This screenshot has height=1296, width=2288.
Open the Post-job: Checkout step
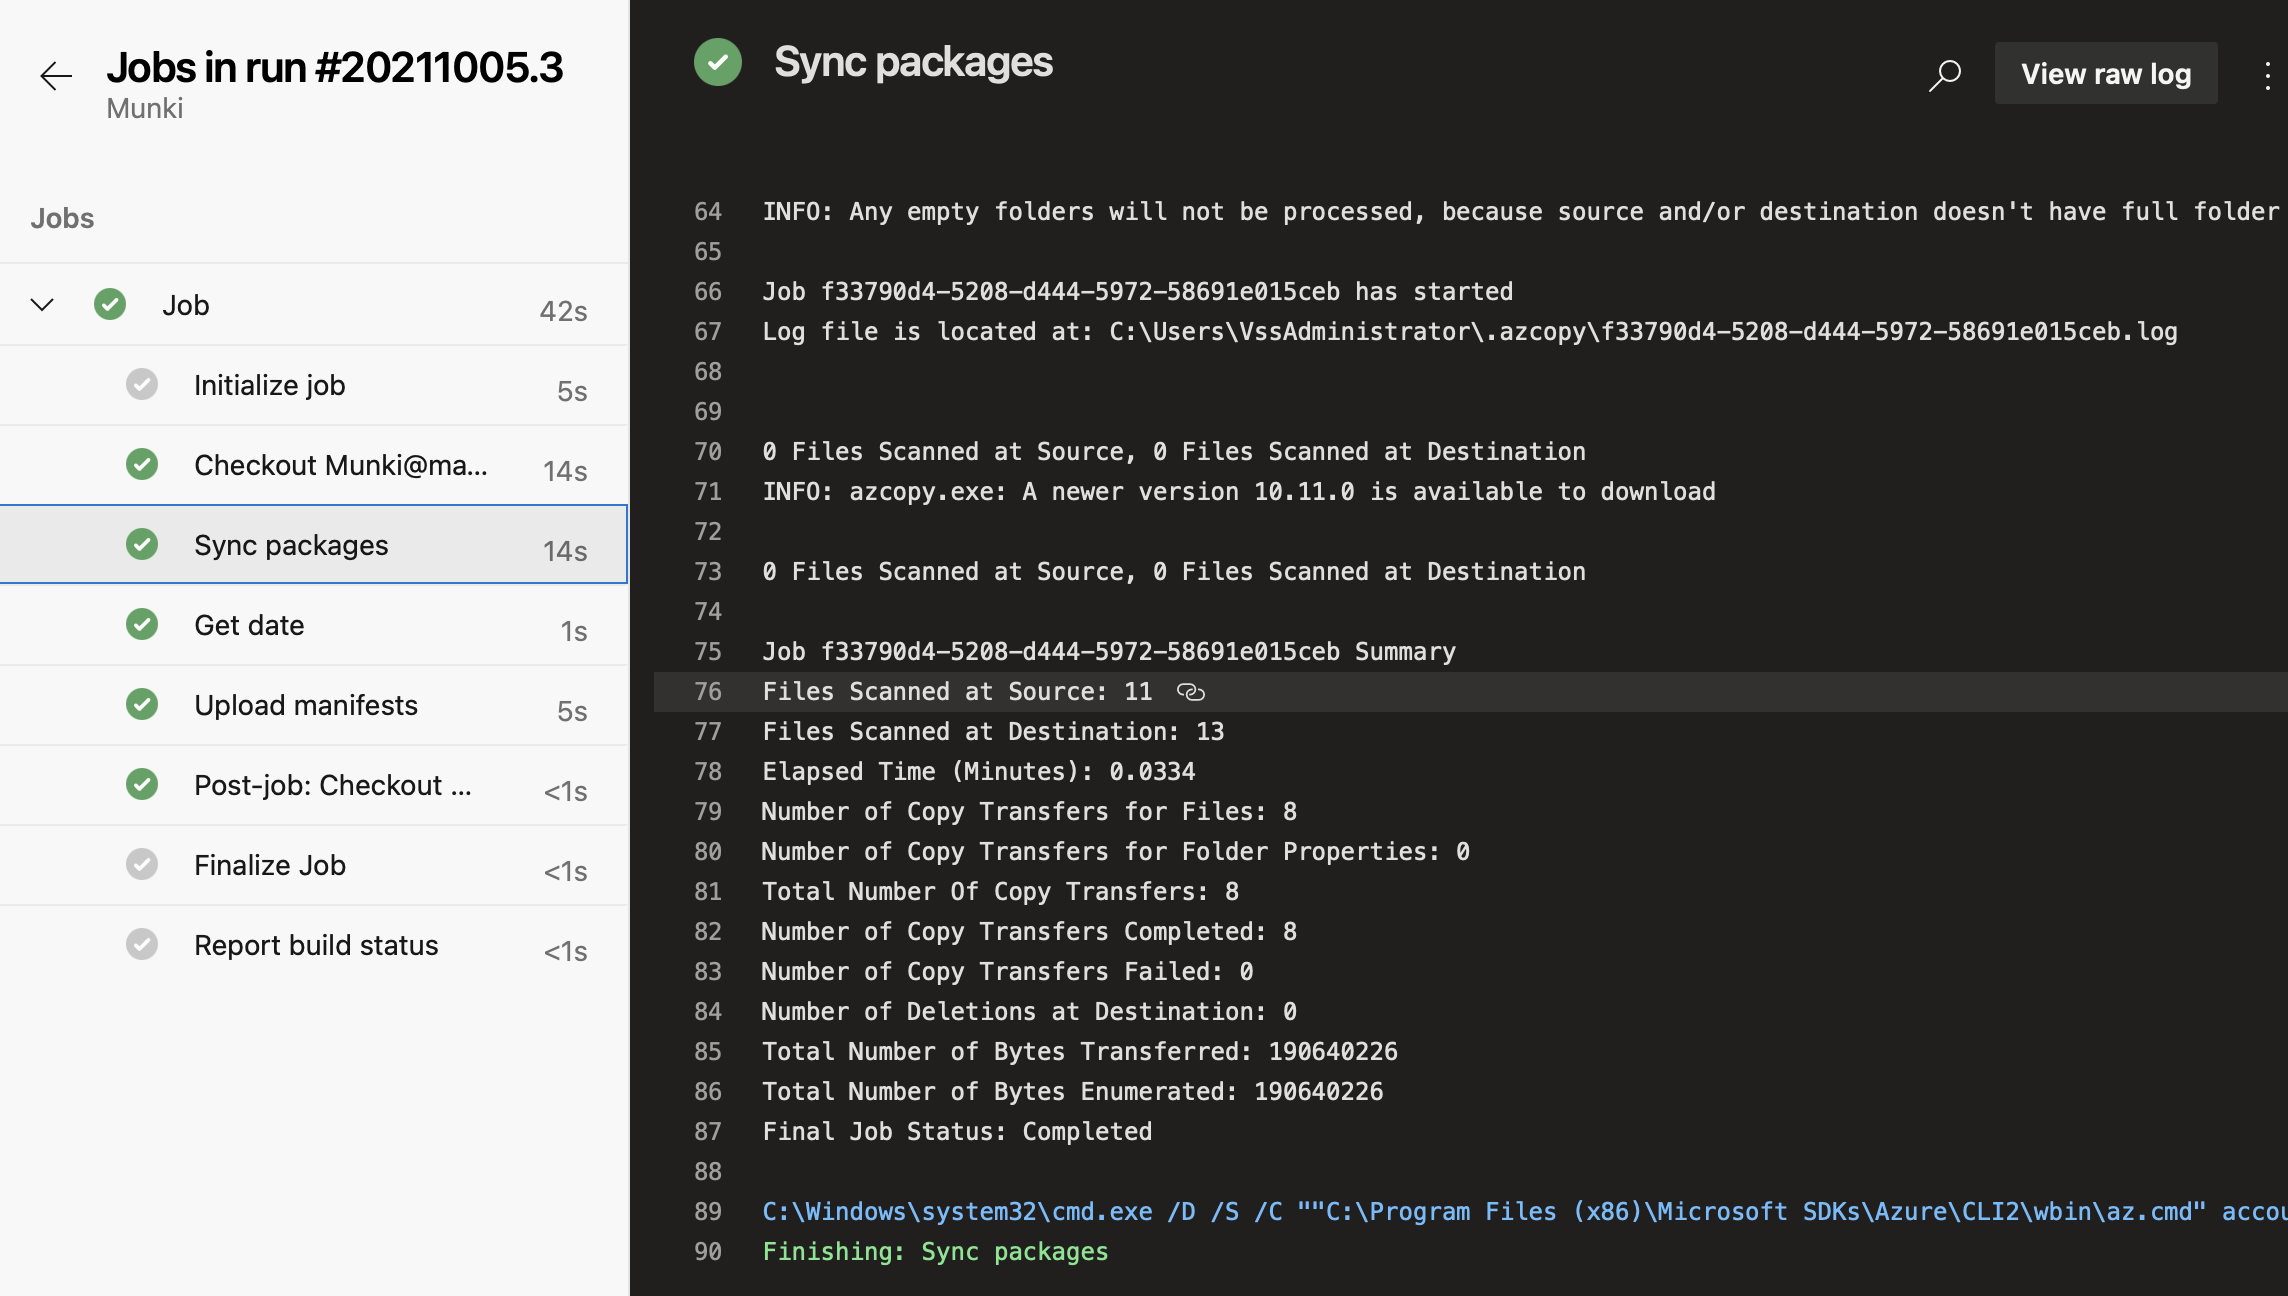[x=332, y=785]
